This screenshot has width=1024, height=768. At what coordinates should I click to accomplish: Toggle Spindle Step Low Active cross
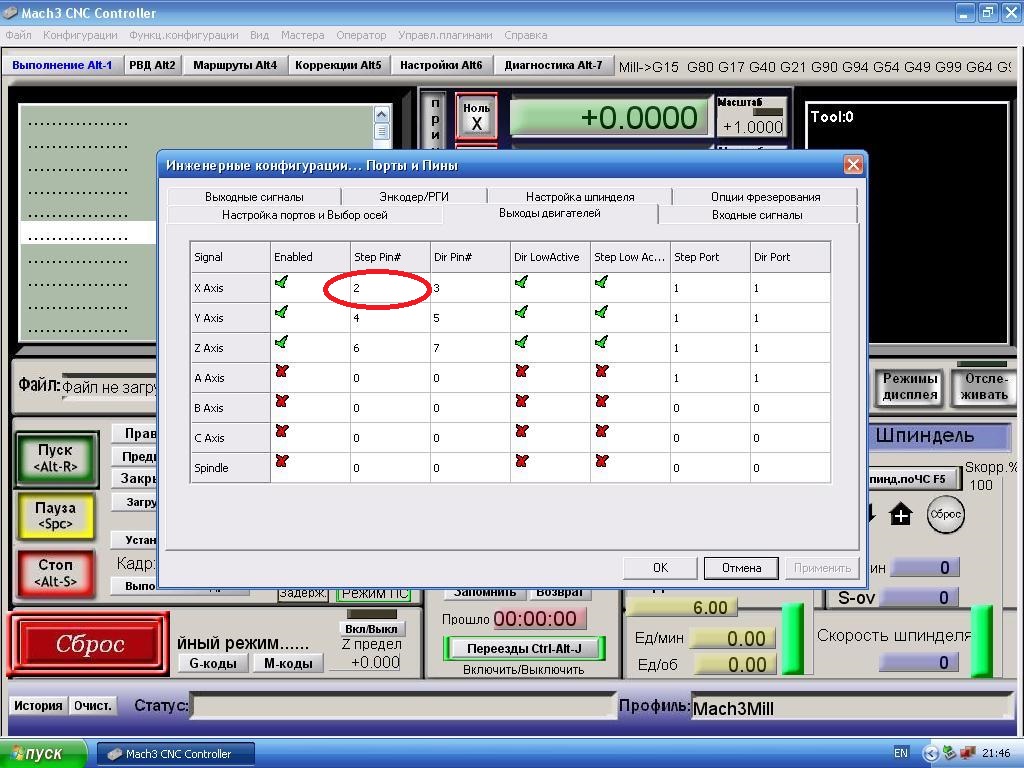pyautogui.click(x=601, y=462)
